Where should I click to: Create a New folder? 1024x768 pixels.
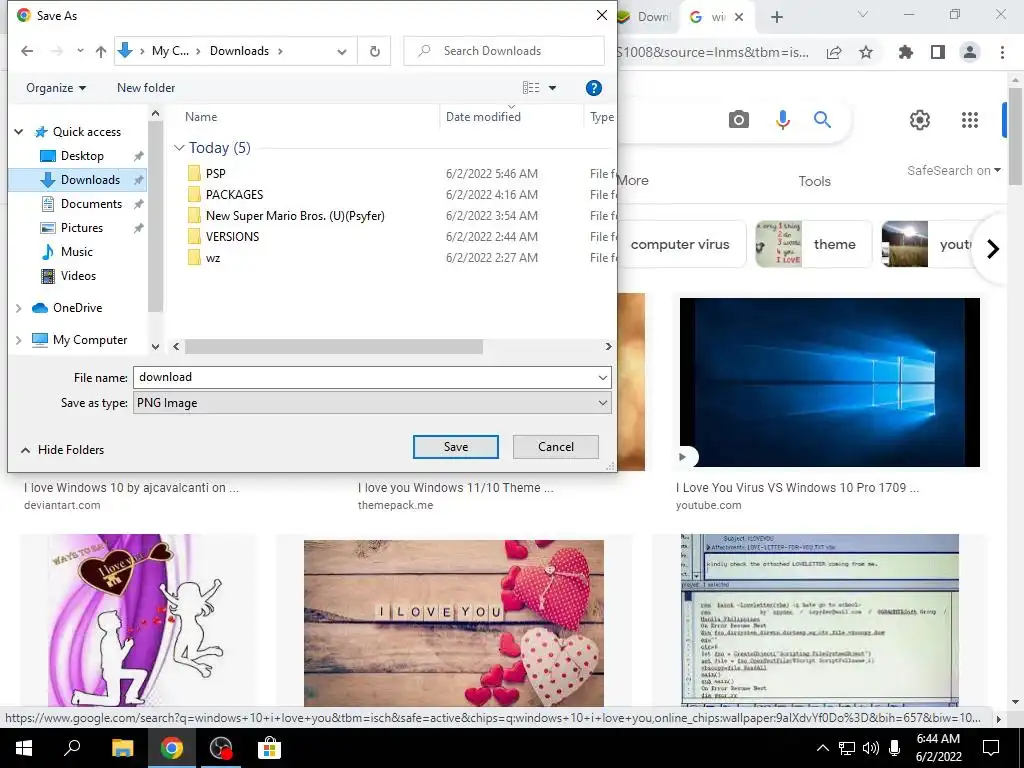tap(146, 88)
